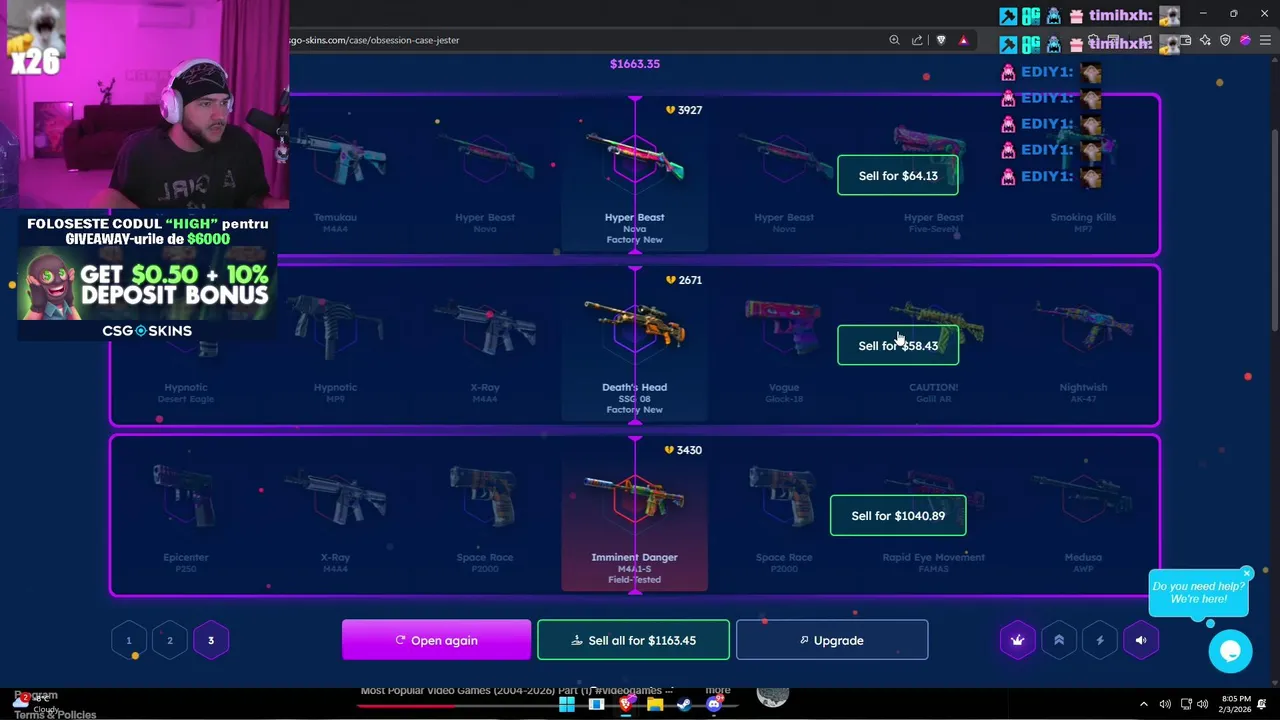
Task: Click the Medusa AWP skin
Action: coord(1083,516)
